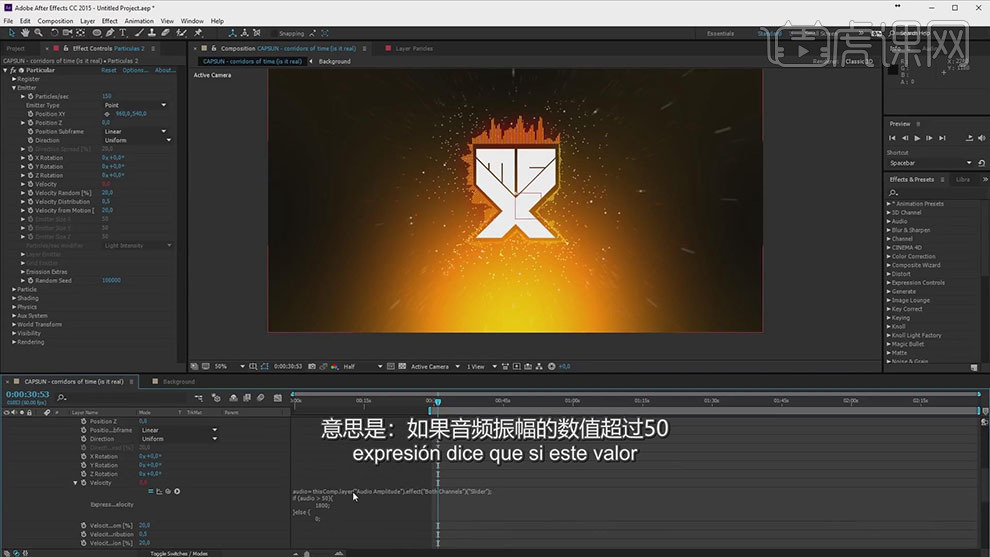Toggle the X Rotation stopwatch in timeline
Image resolution: width=990 pixels, height=557 pixels.
[x=83, y=456]
